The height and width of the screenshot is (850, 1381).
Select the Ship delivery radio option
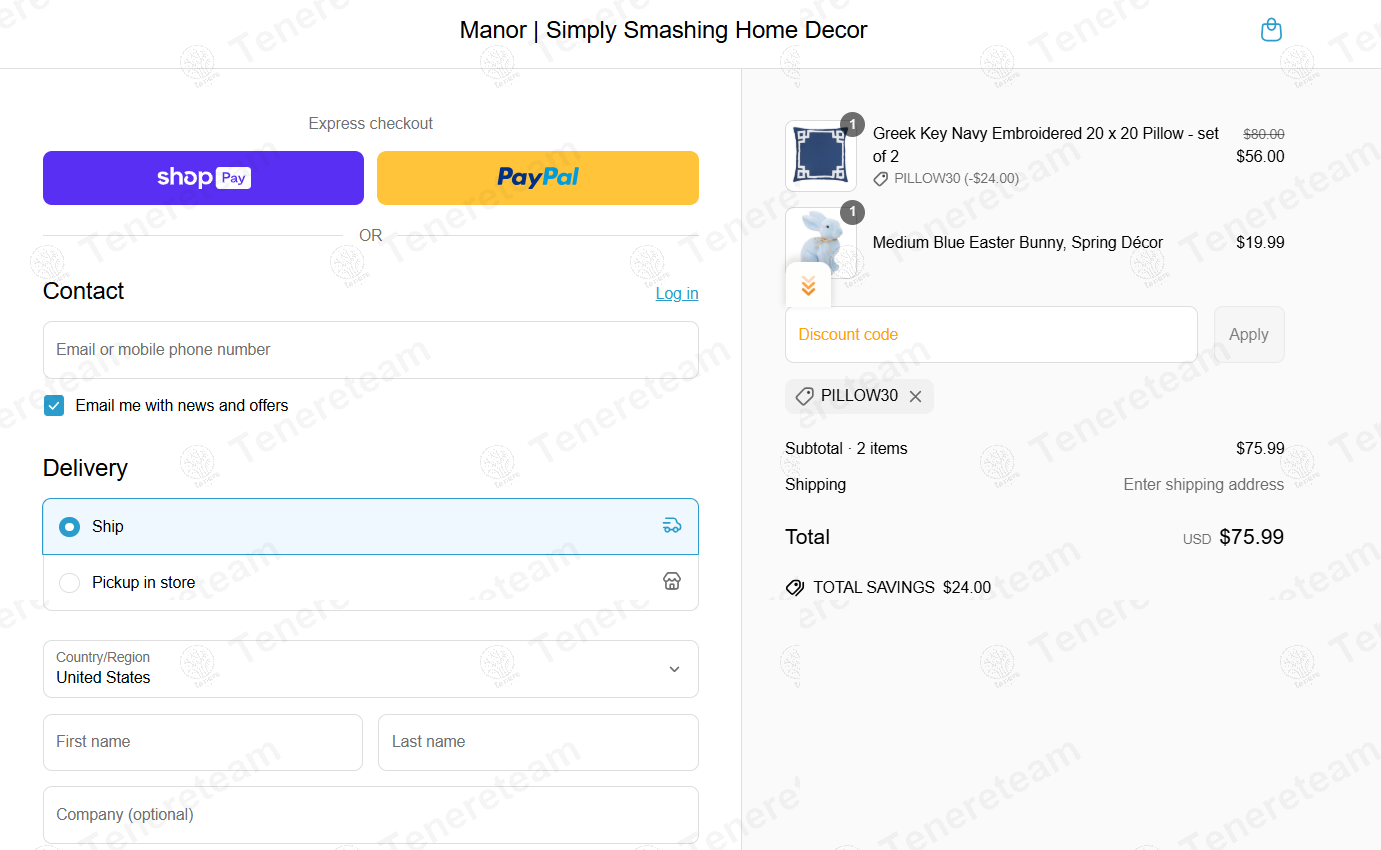coord(69,526)
